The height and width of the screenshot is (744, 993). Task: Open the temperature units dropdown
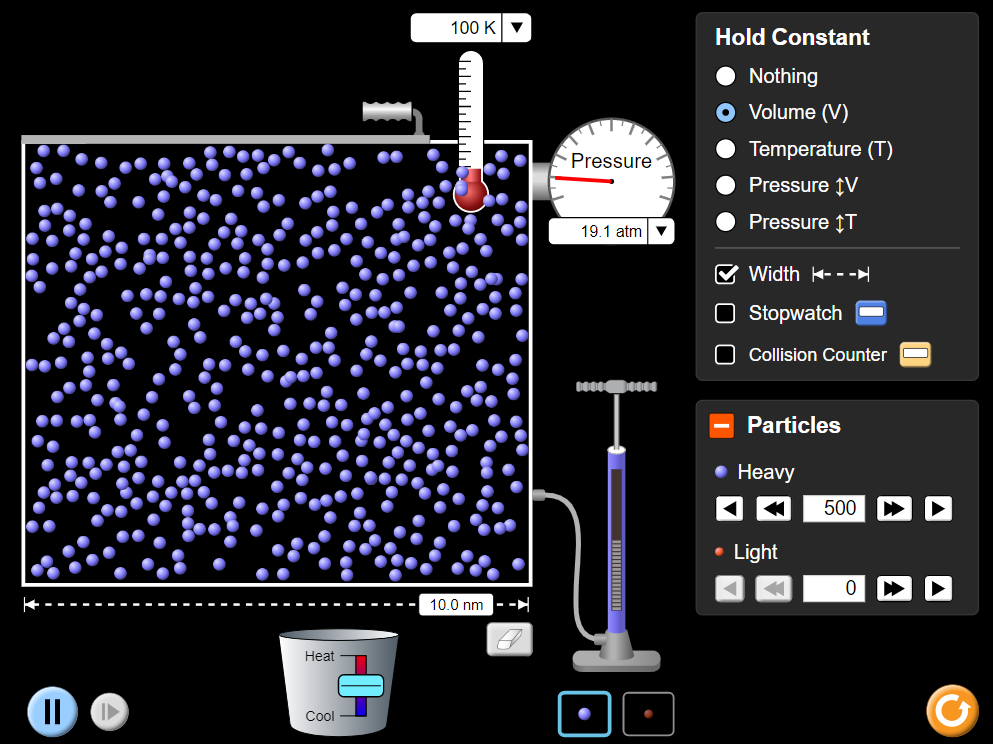[x=517, y=28]
